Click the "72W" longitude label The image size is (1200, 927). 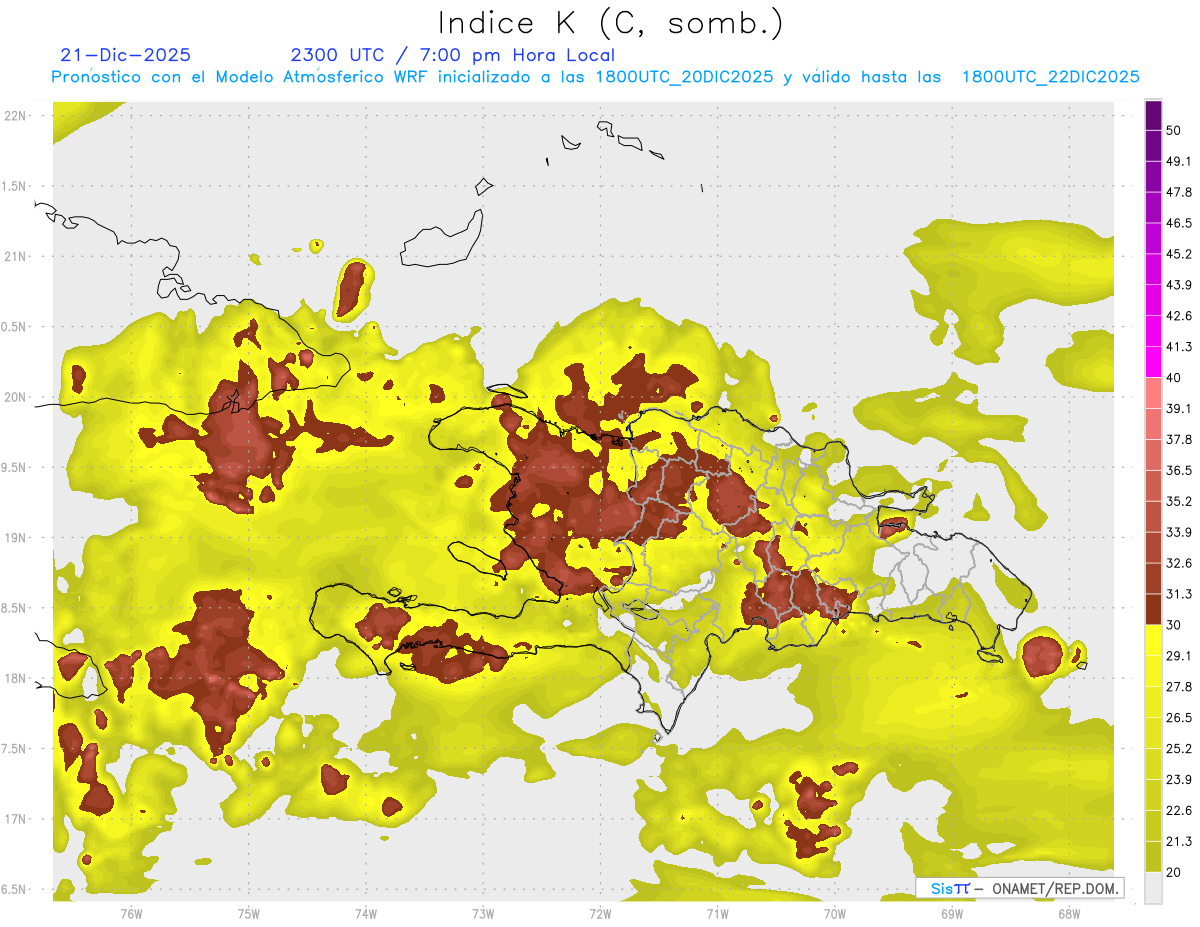pyautogui.click(x=600, y=913)
